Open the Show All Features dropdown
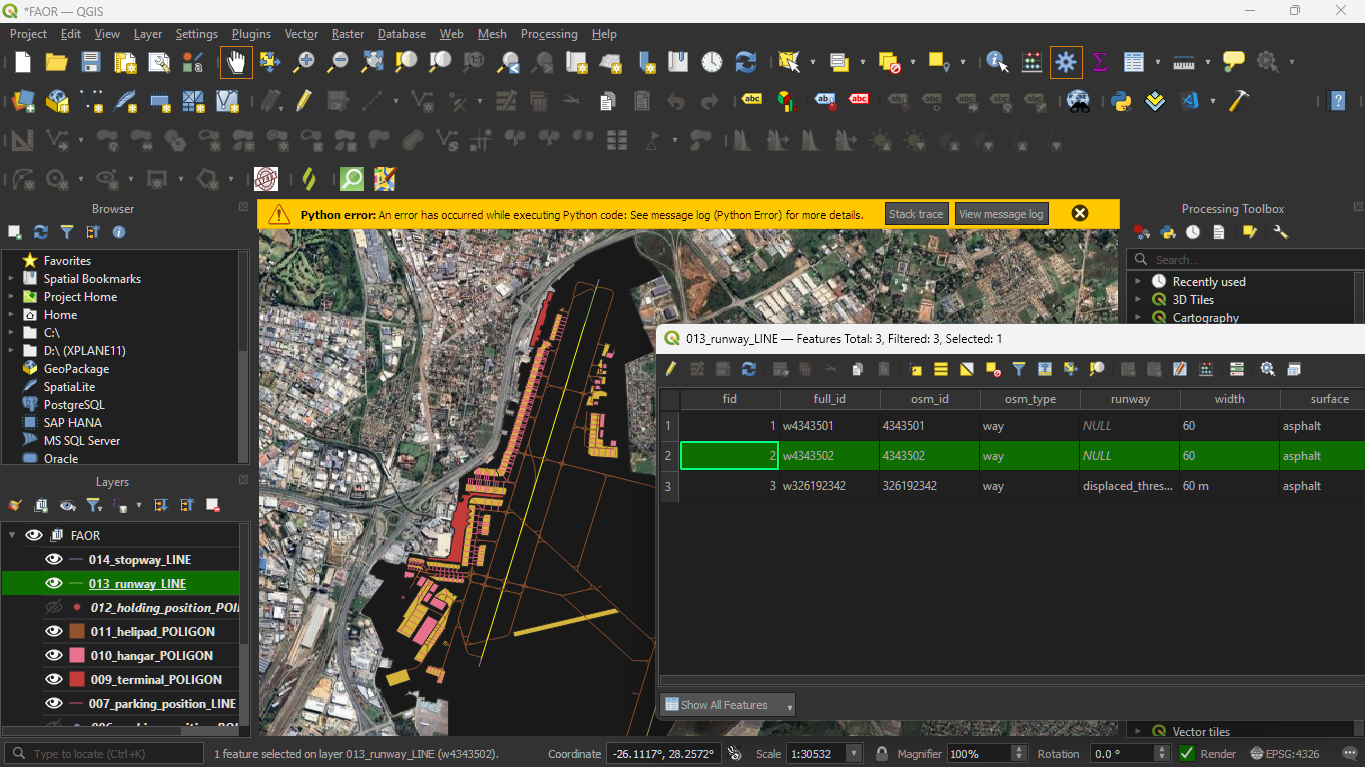Viewport: 1365px width, 767px height. coord(727,705)
